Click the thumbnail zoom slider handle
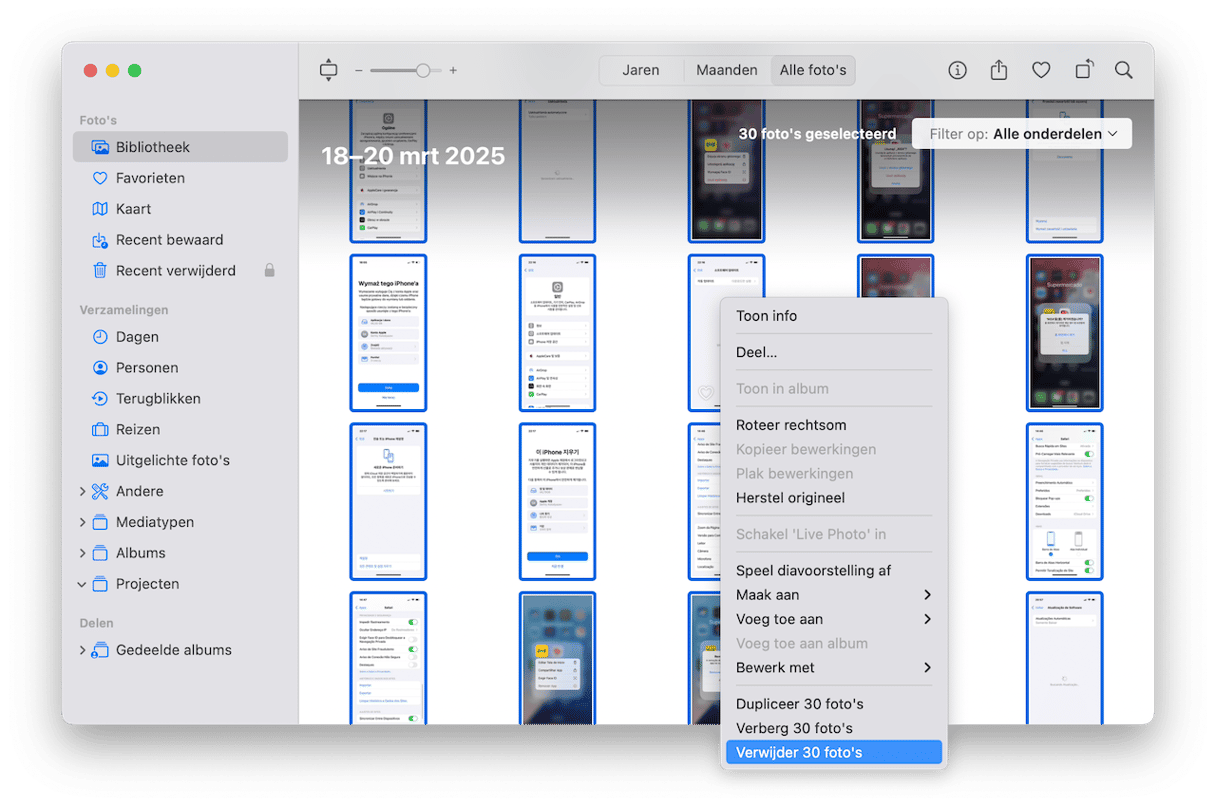 [x=423, y=70]
